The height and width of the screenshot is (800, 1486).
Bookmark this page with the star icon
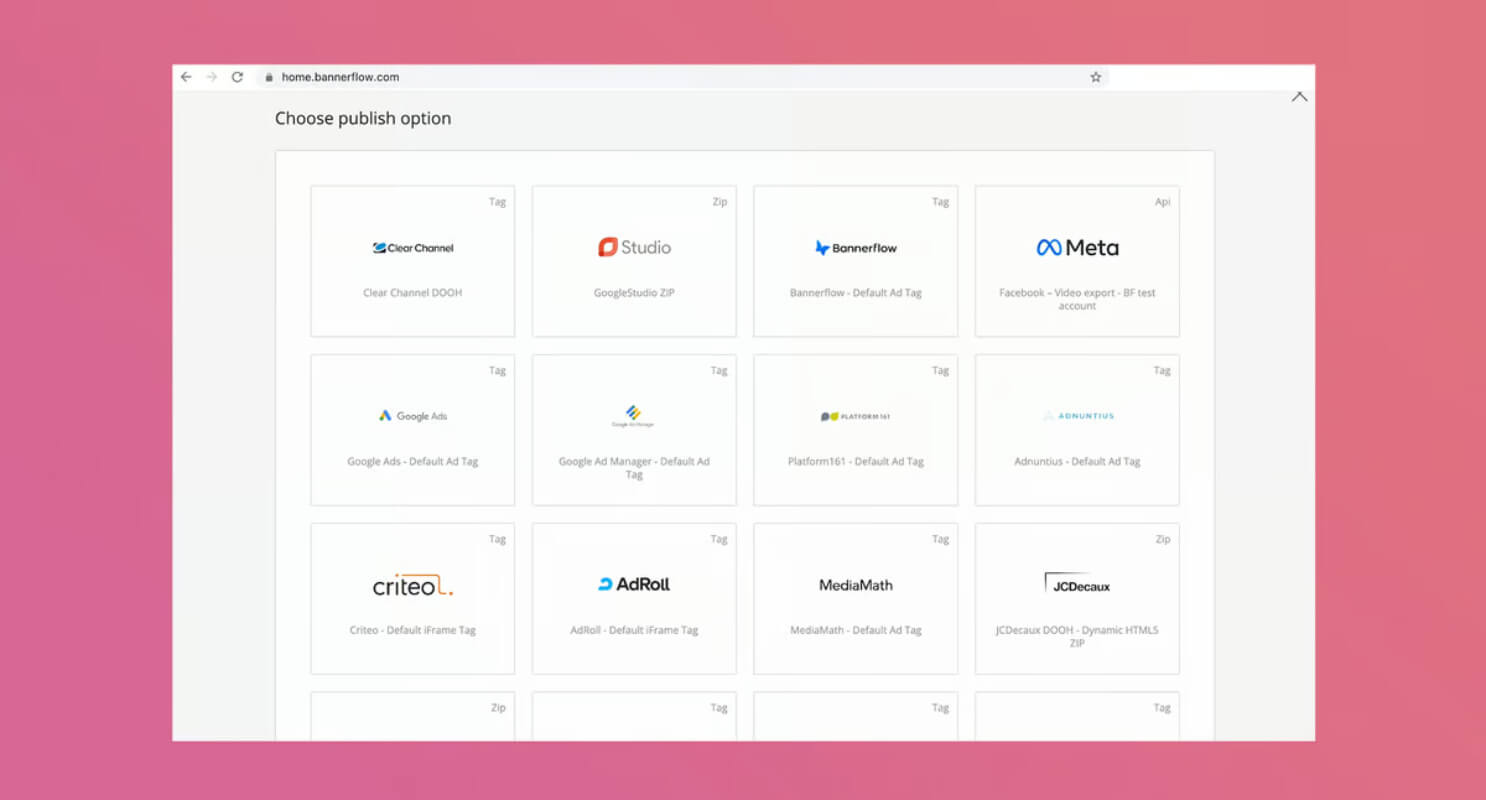(1095, 77)
